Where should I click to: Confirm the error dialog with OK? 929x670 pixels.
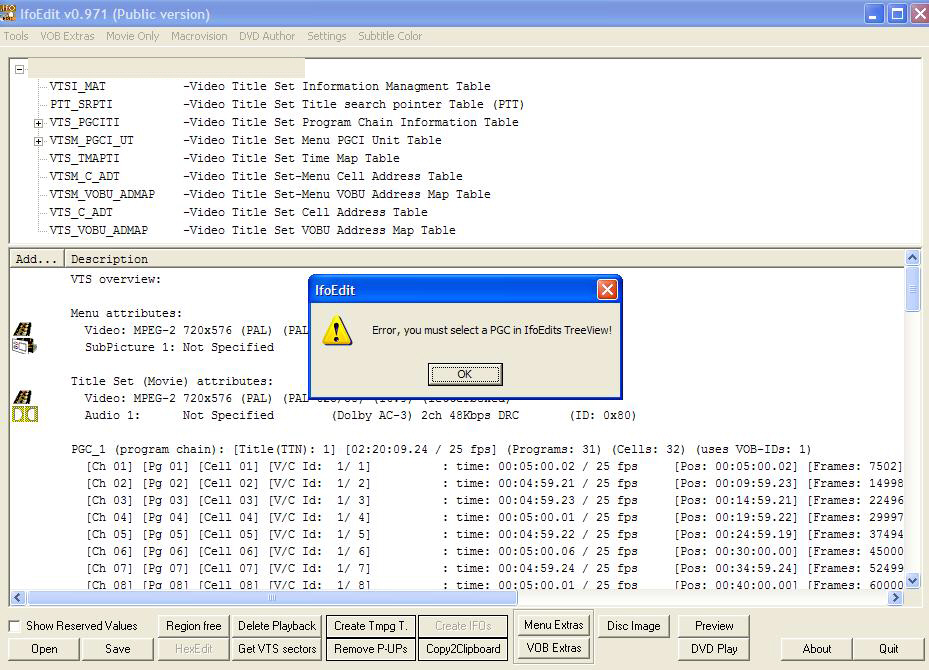click(465, 374)
